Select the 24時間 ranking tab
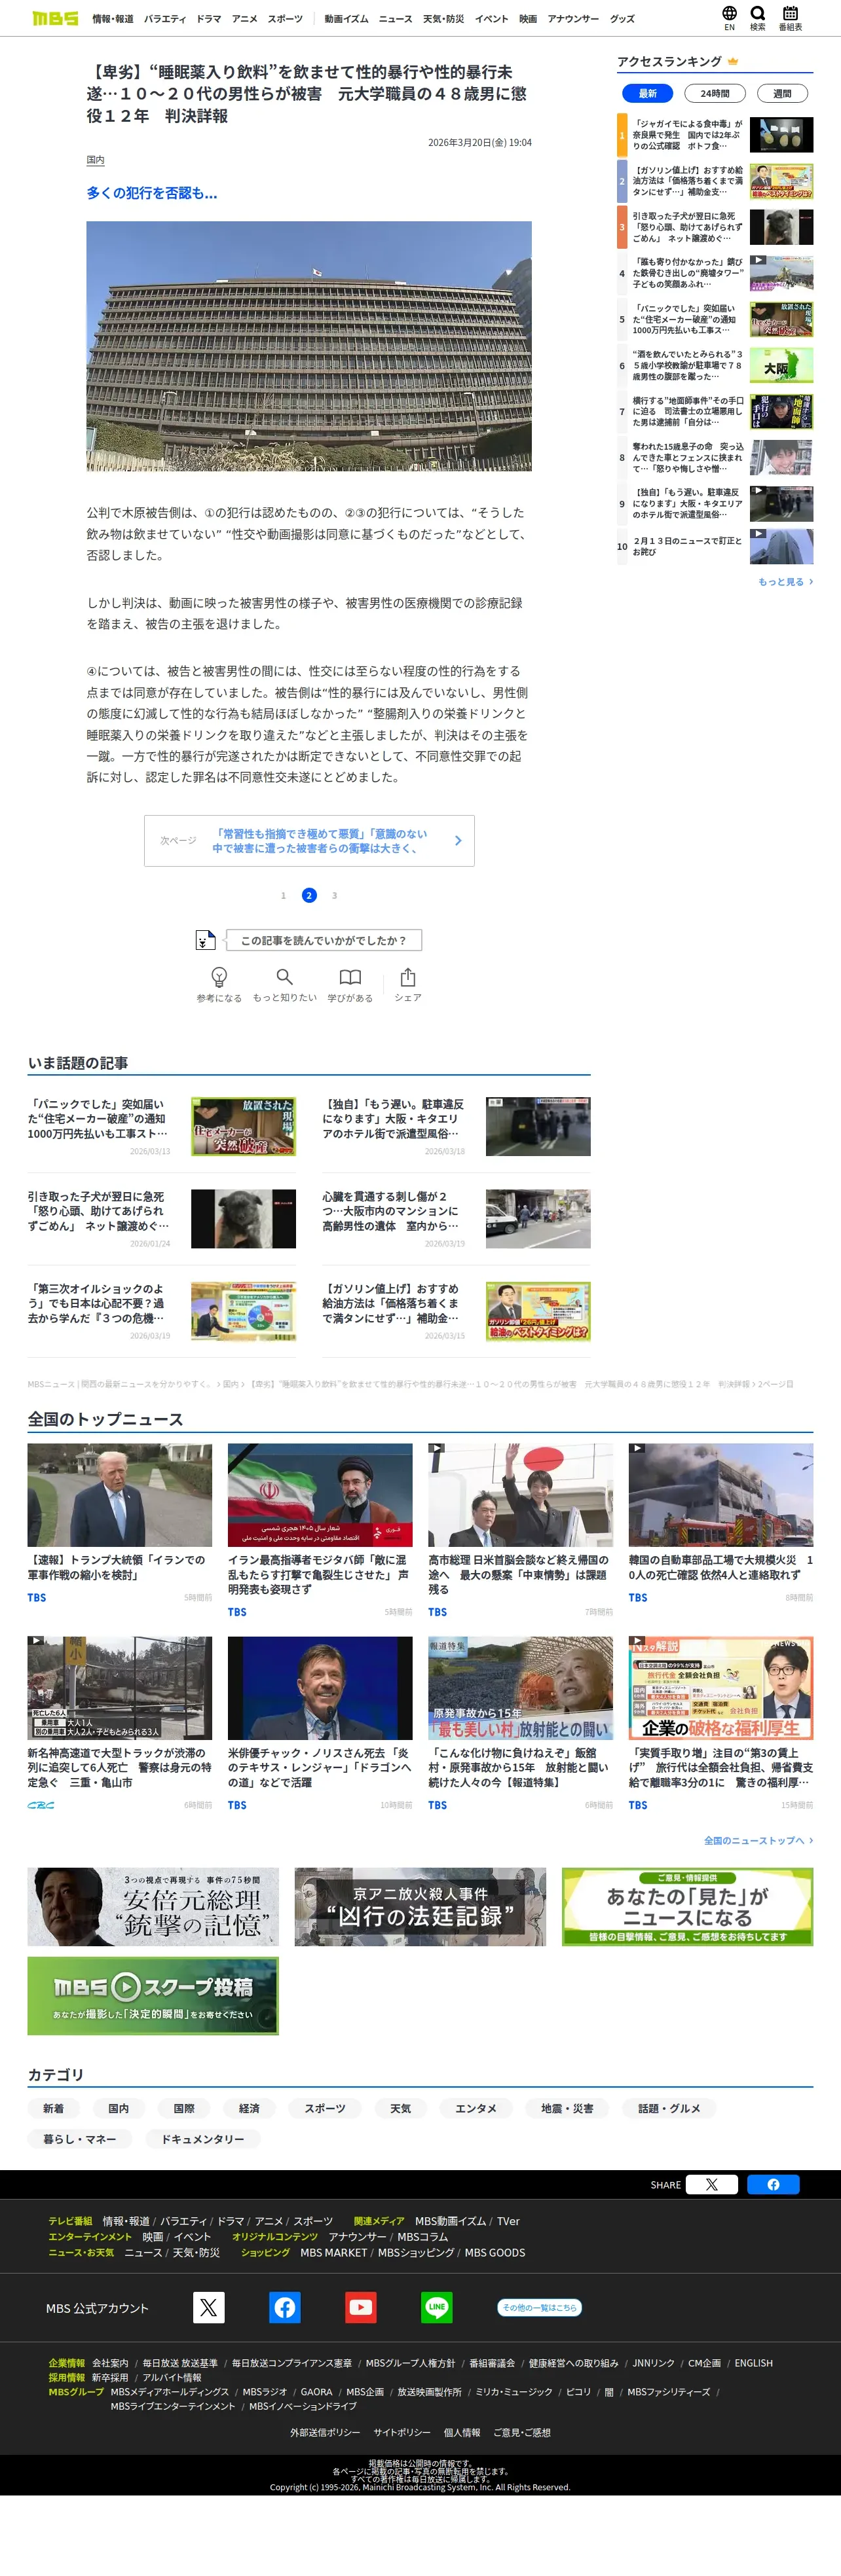This screenshot has width=841, height=2576. click(x=714, y=93)
